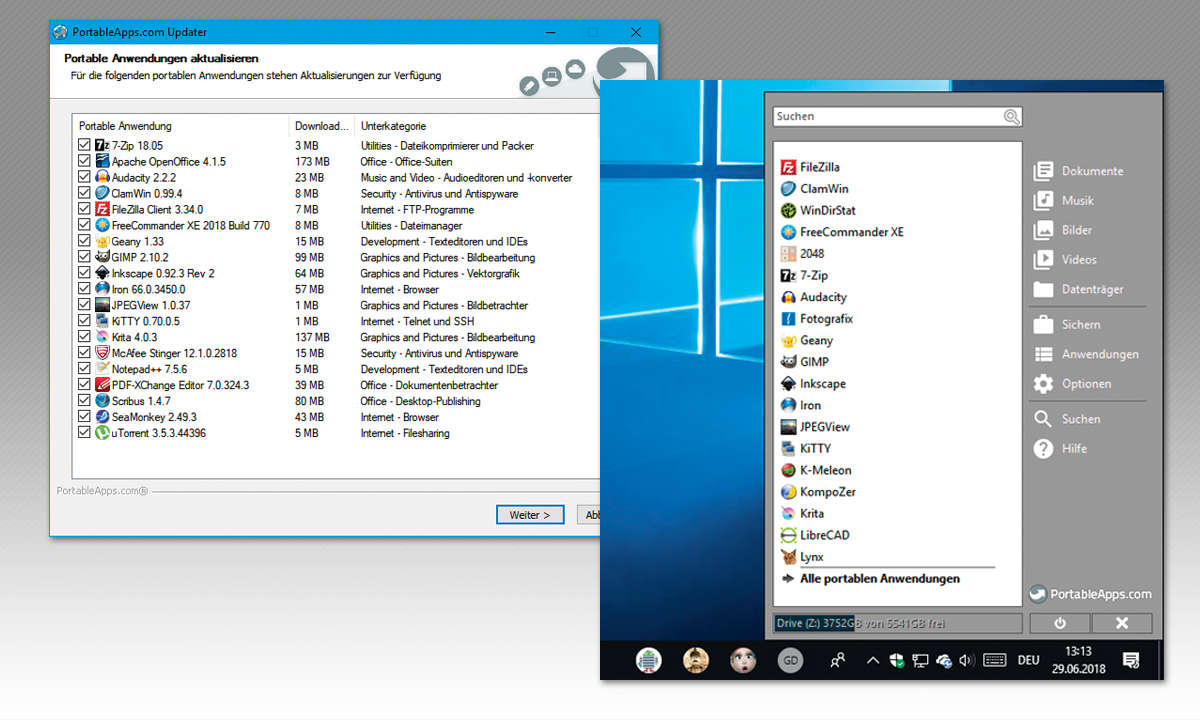Open Hilfe in the side panel
Screen dimensions: 1200x720
pyautogui.click(x=1060, y=448)
